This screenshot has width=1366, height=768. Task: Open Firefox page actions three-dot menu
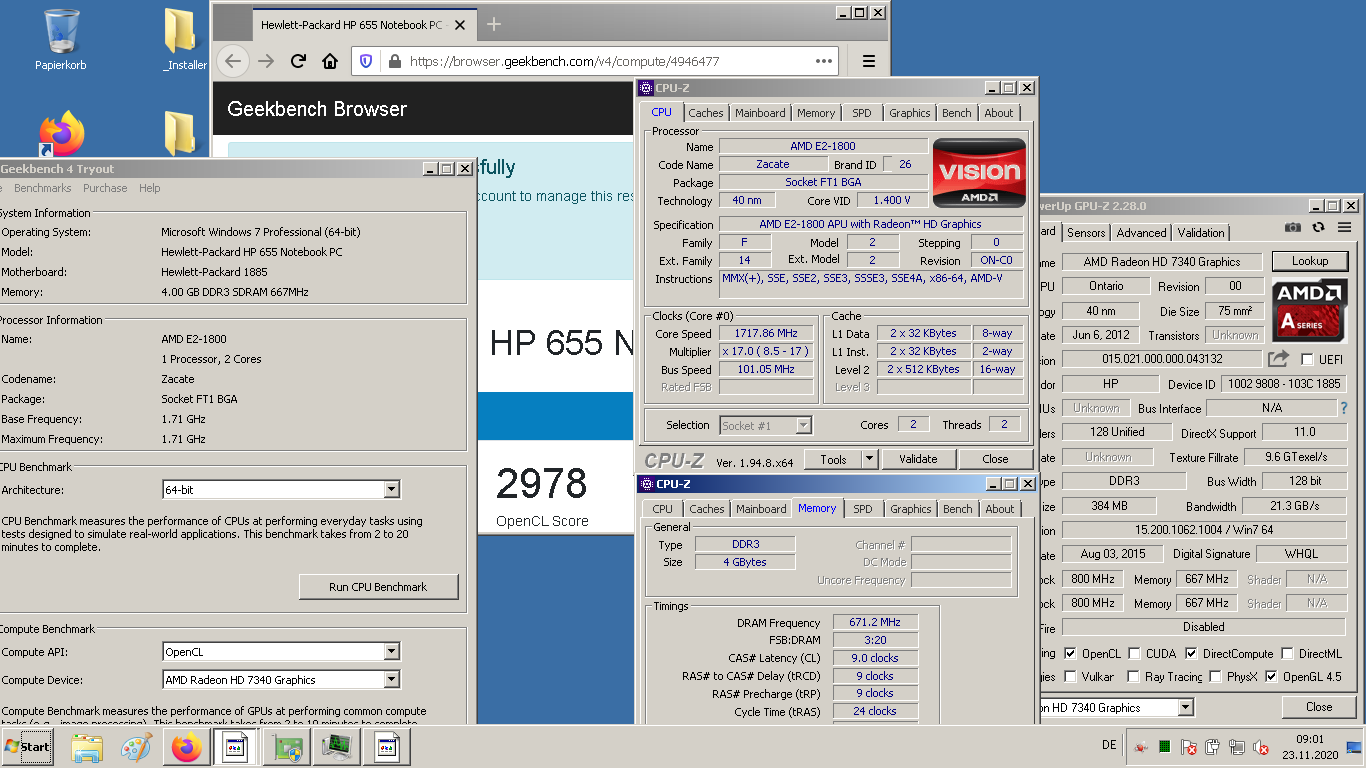(824, 61)
